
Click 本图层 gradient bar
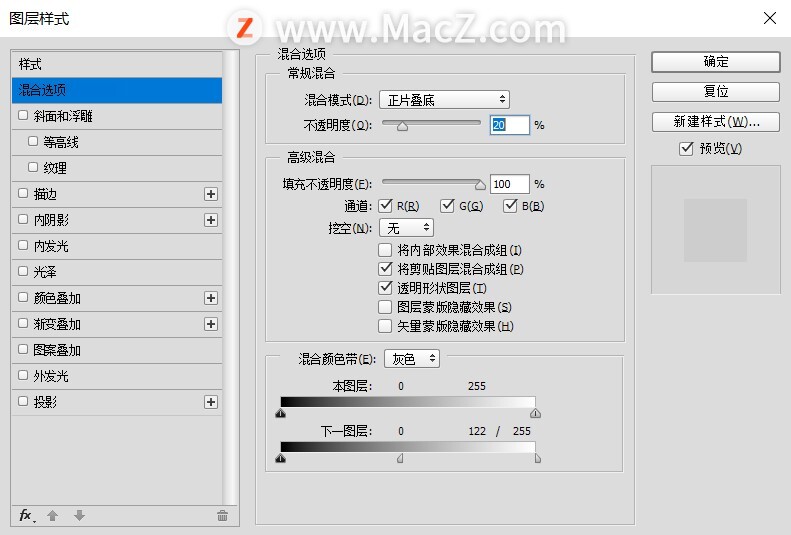pos(408,402)
